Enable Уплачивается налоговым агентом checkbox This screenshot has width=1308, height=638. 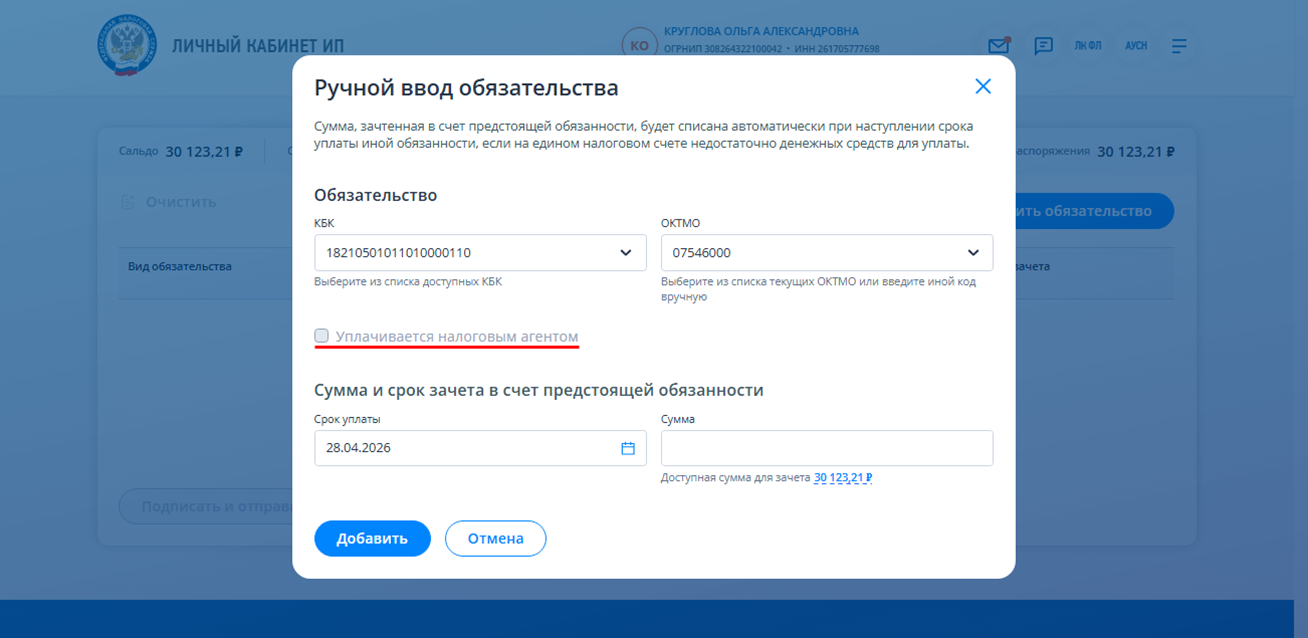[321, 336]
